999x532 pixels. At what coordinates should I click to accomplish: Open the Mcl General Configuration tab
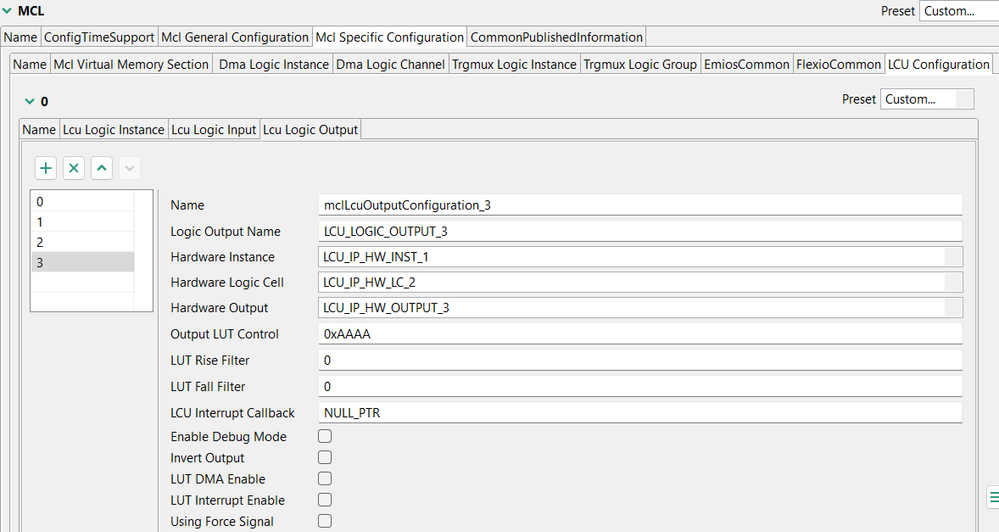pos(236,37)
